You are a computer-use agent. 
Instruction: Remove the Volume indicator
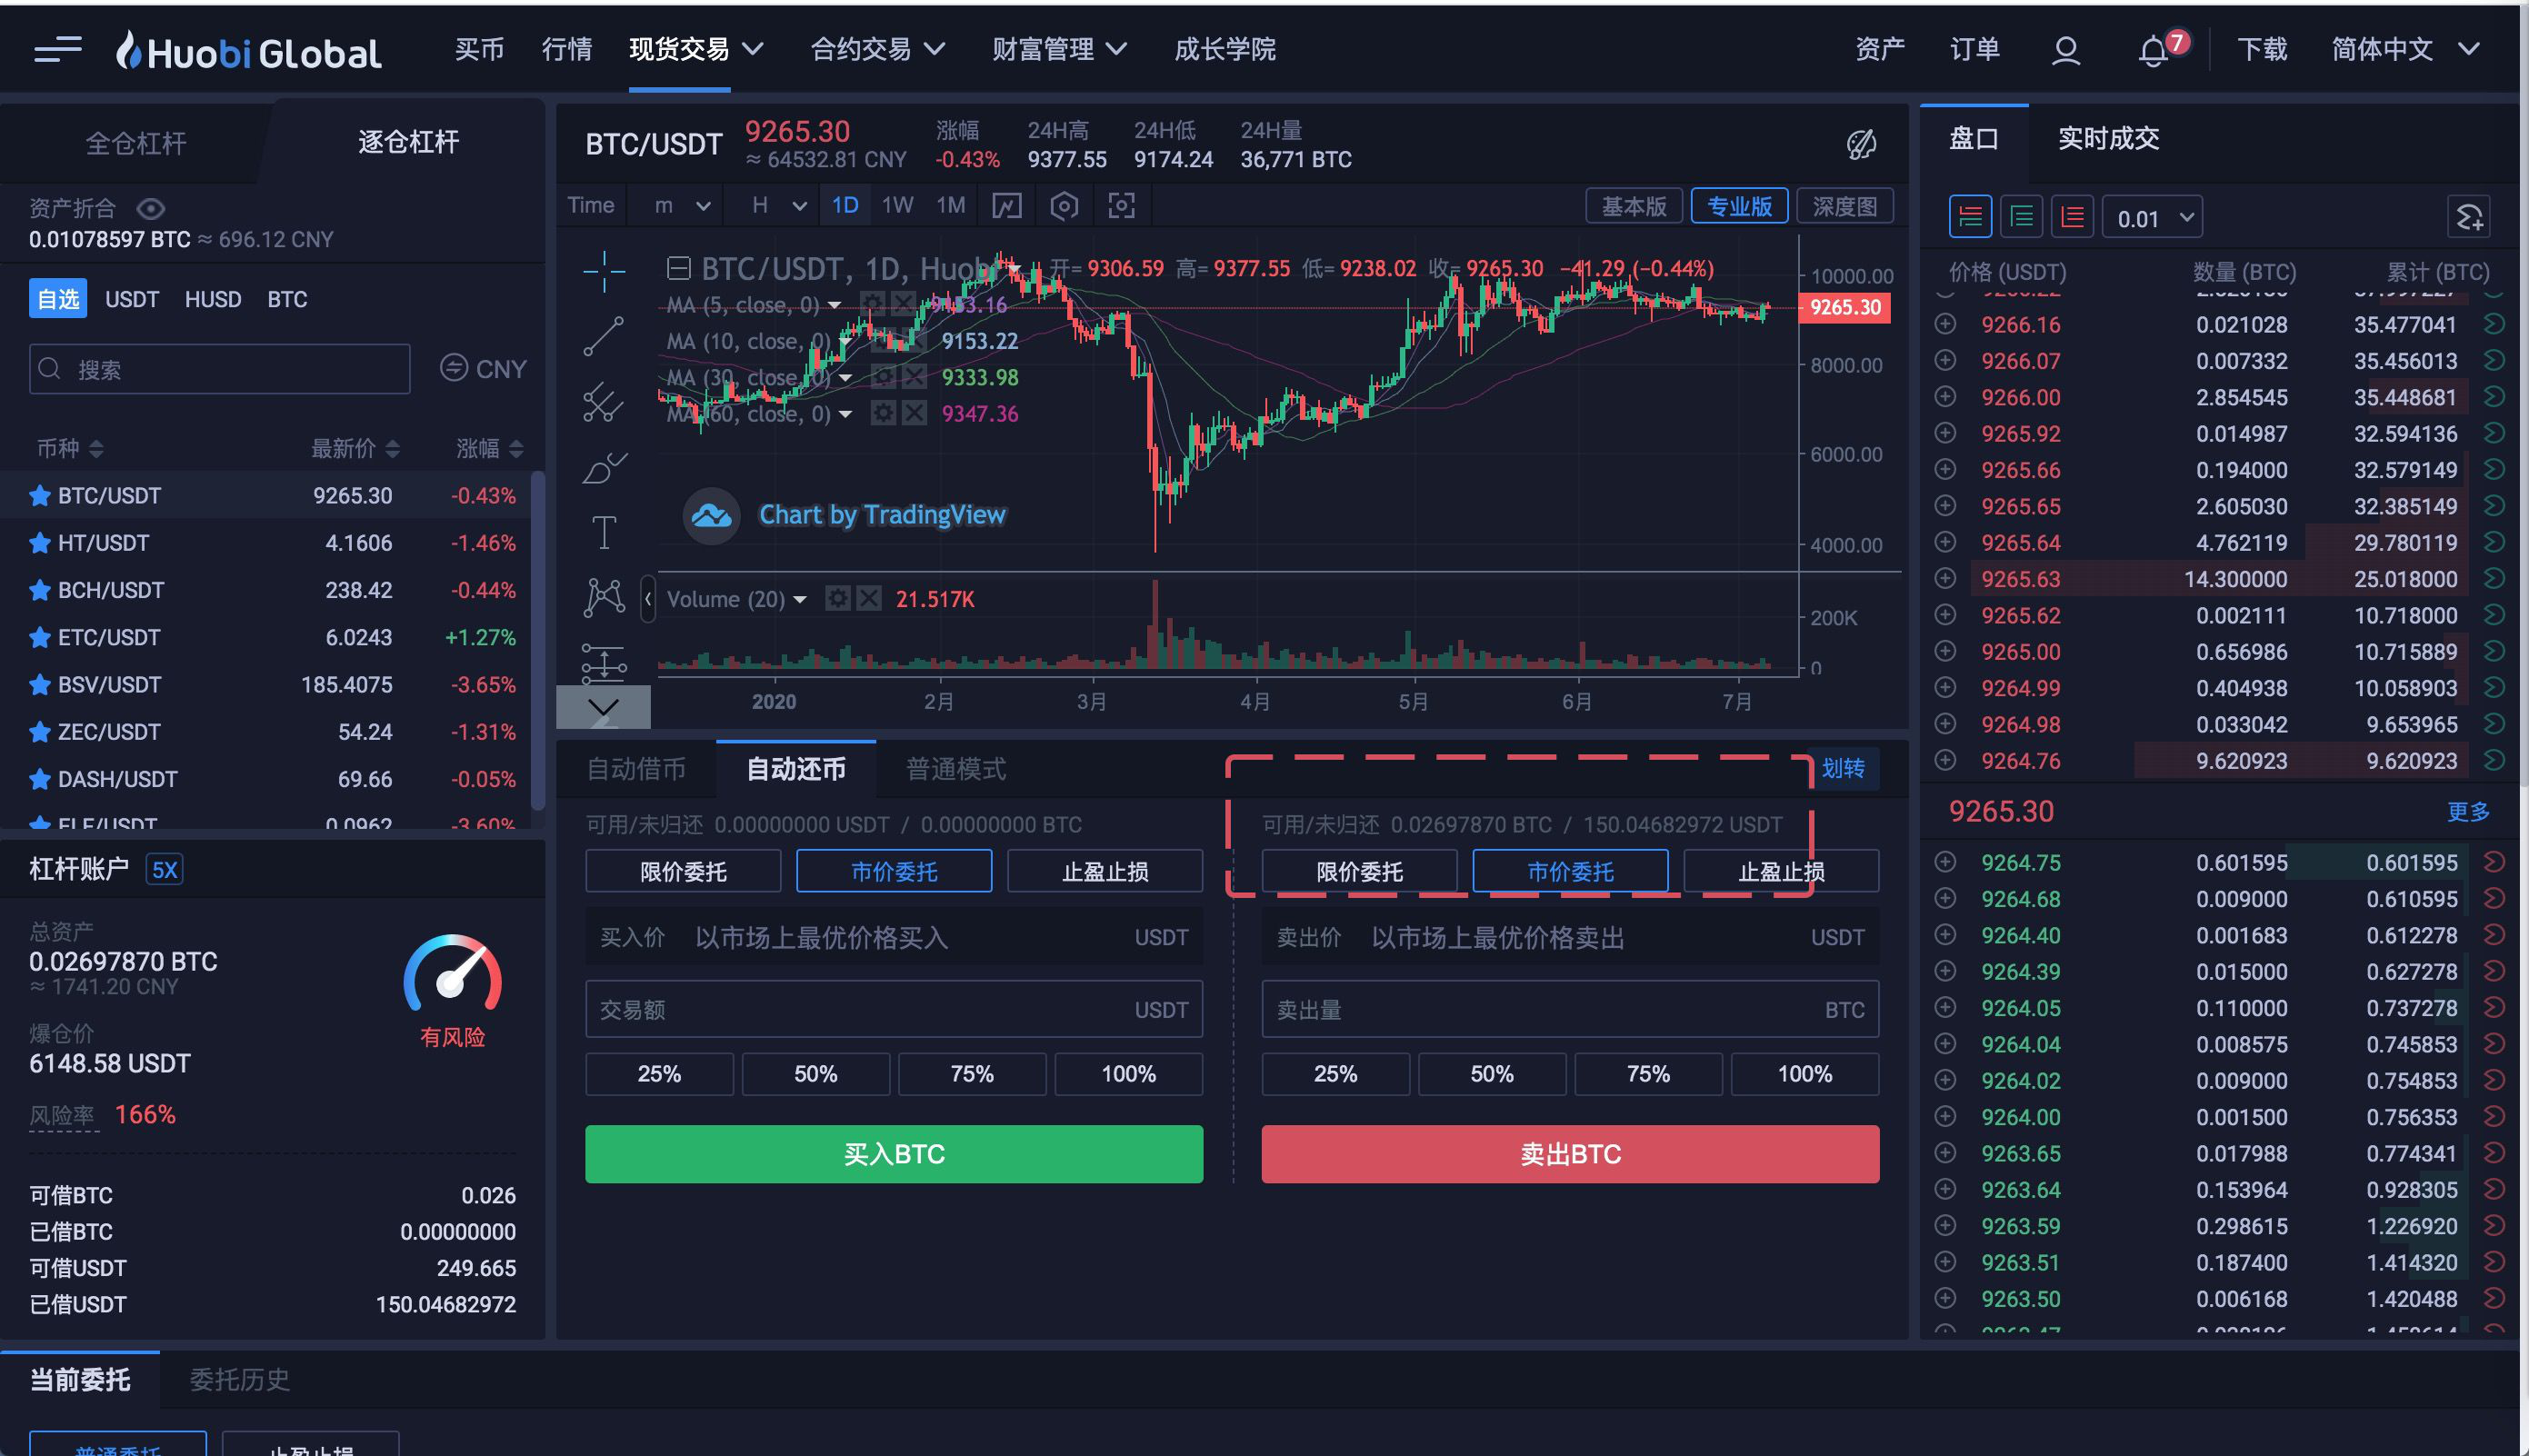[869, 599]
